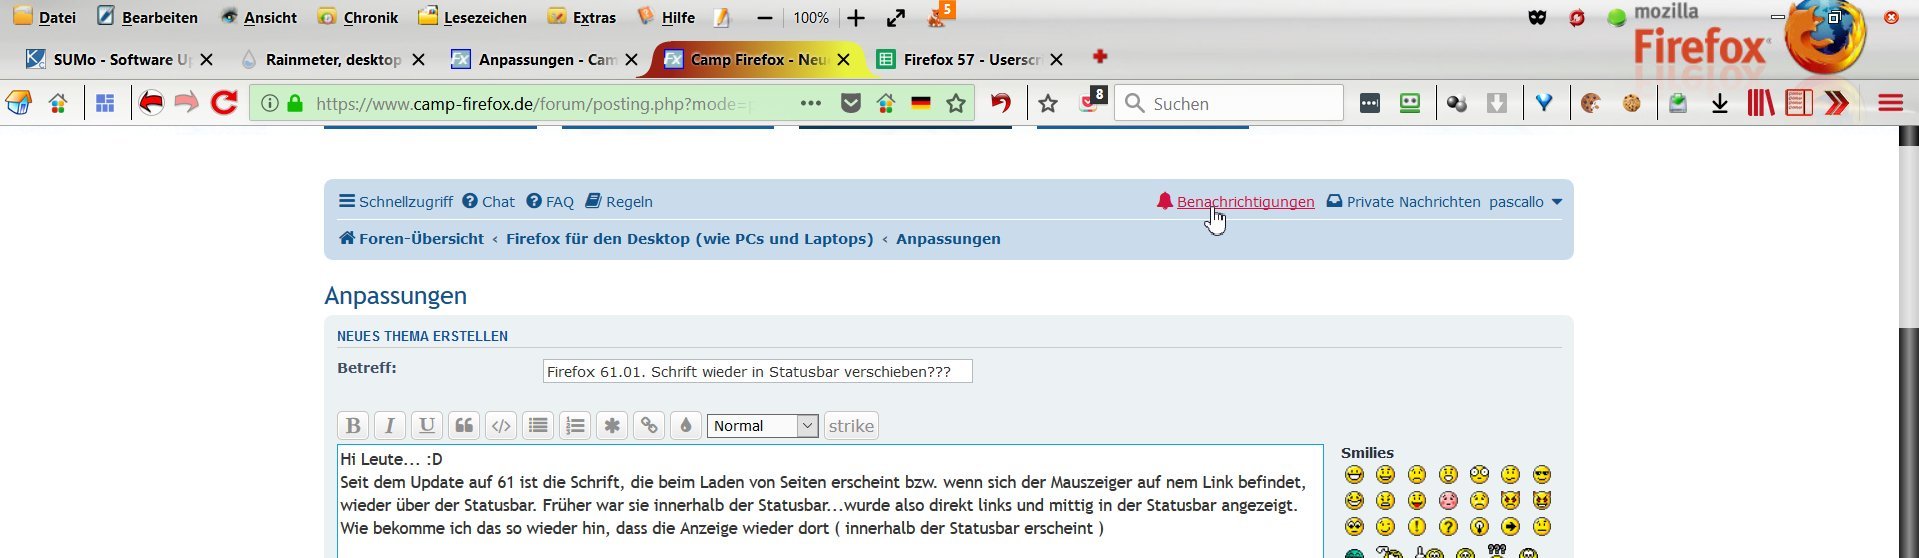Click the pink forward arrow button
This screenshot has width=1919, height=558.
186,103
